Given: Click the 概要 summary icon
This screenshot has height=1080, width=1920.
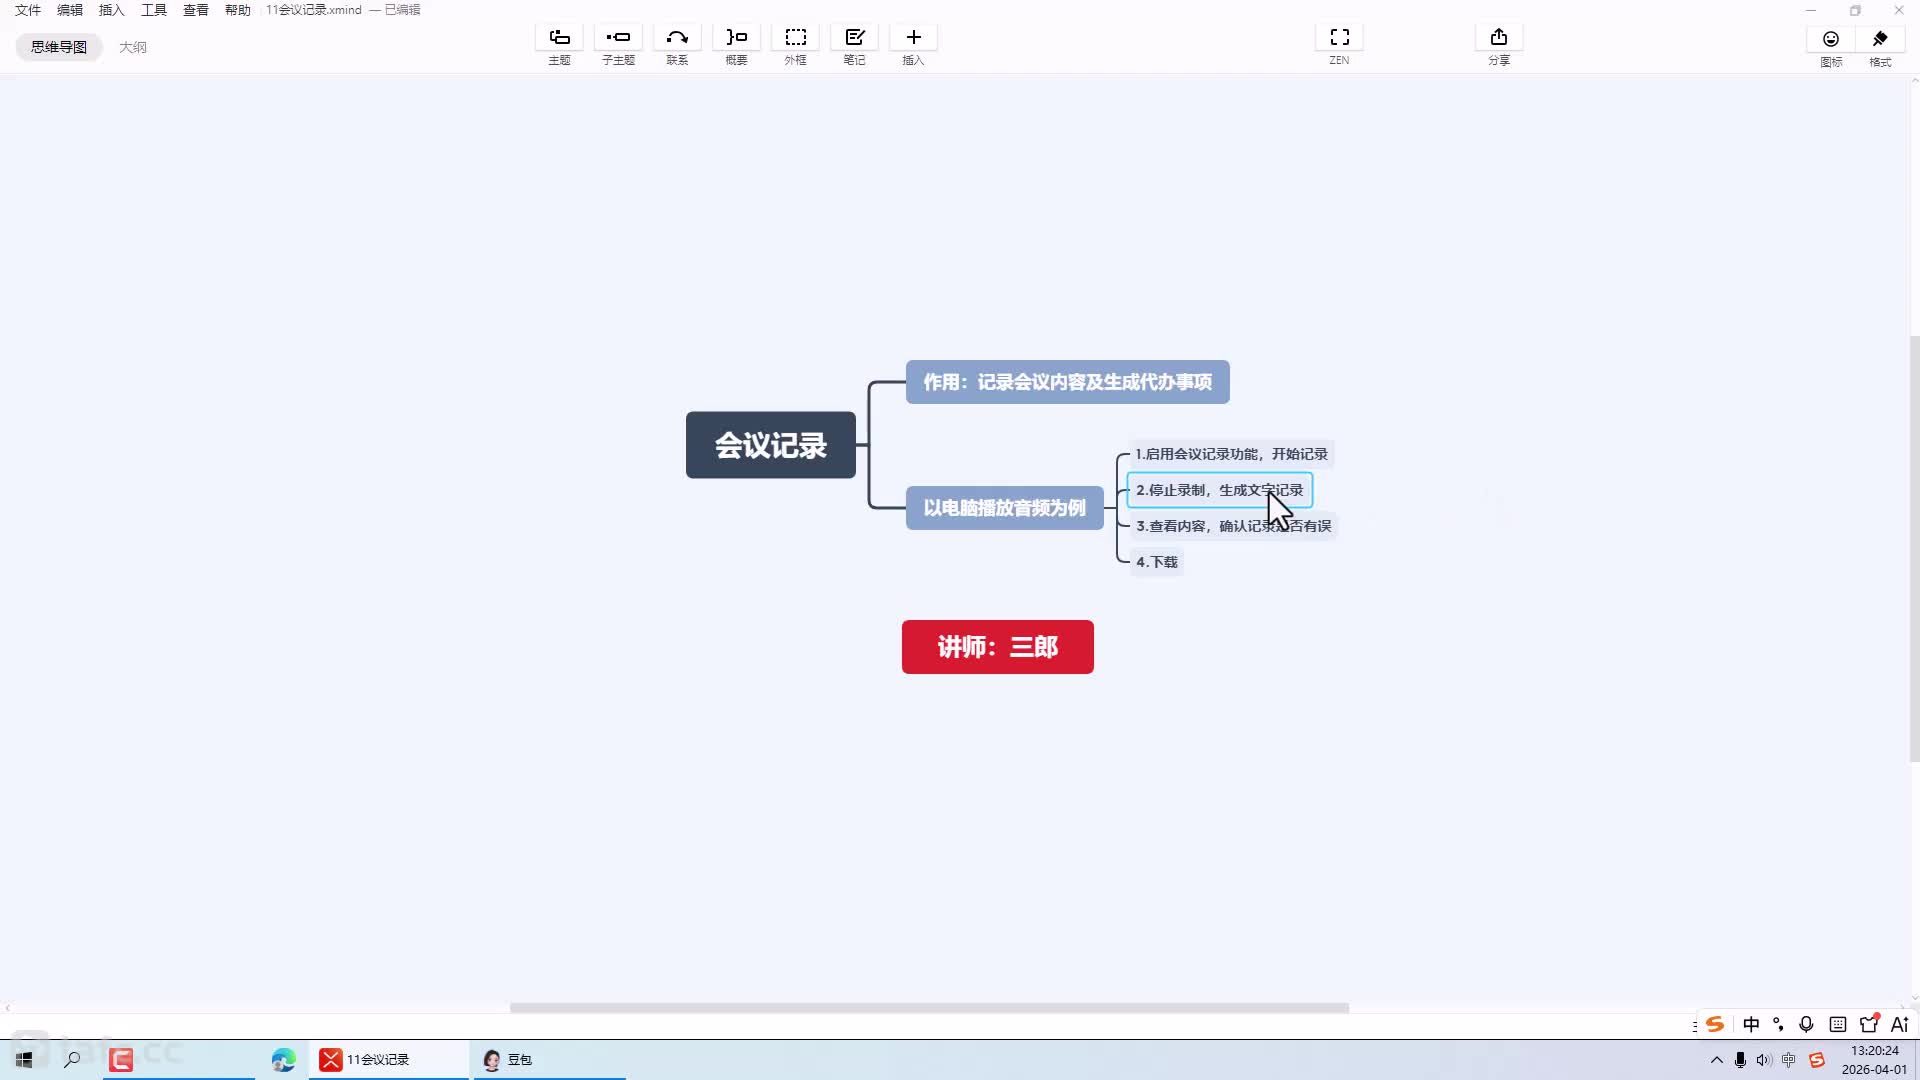Looking at the screenshot, I should (736, 38).
